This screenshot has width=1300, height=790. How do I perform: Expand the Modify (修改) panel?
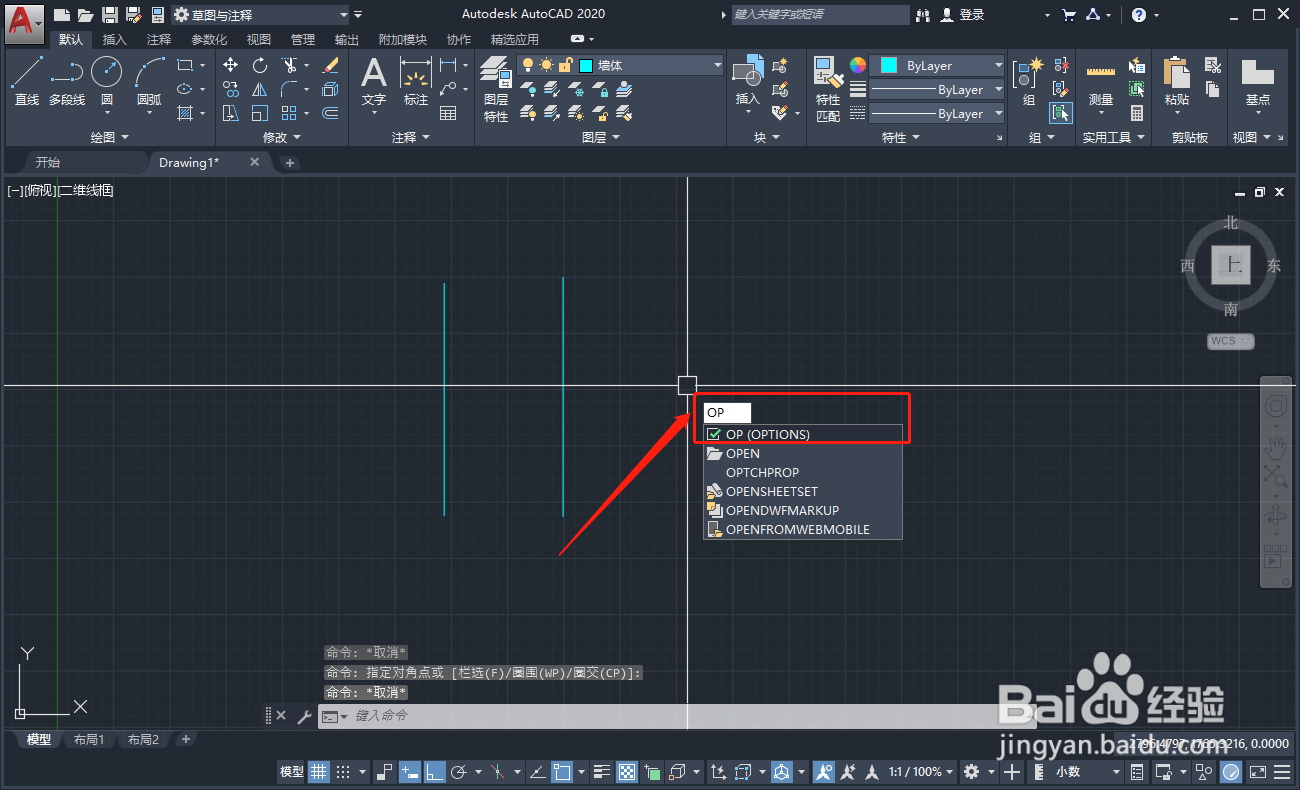(281, 137)
